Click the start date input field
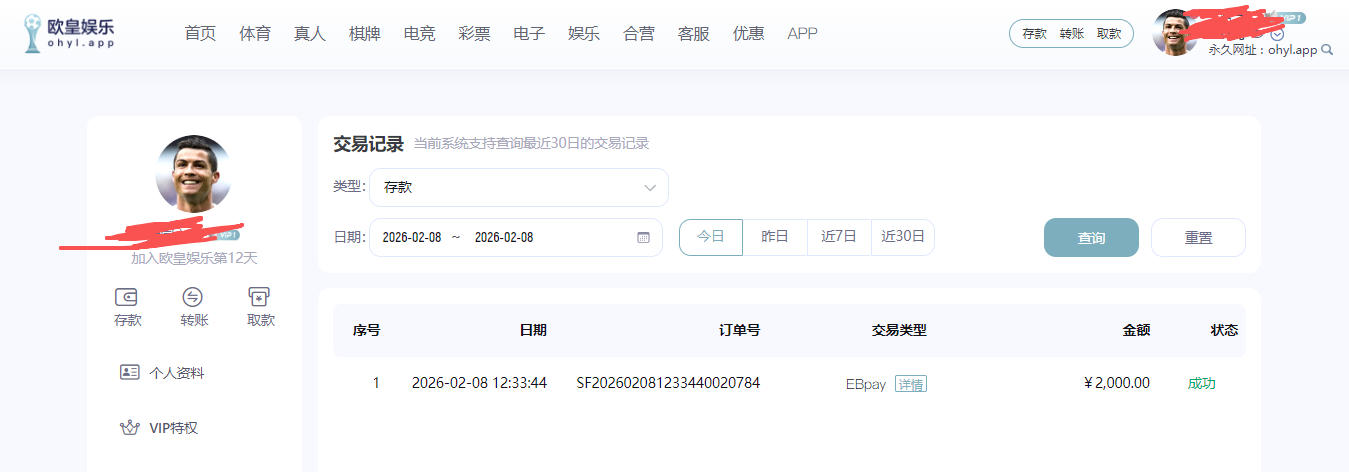 pyautogui.click(x=412, y=238)
